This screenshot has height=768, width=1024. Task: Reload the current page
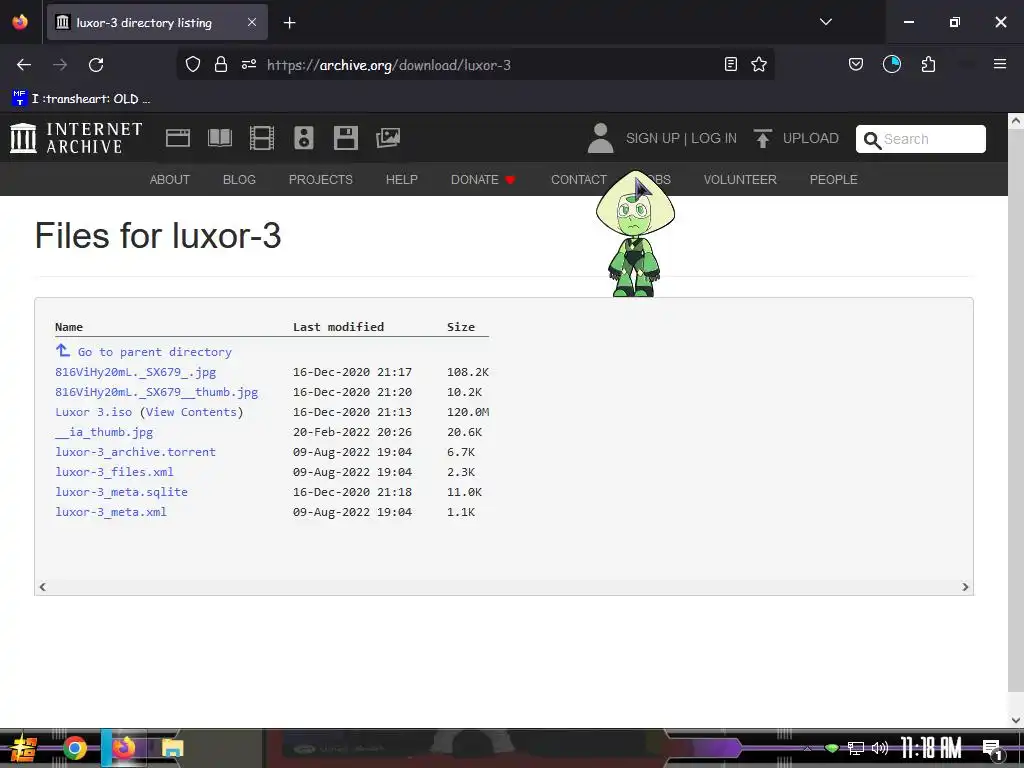pyautogui.click(x=96, y=65)
